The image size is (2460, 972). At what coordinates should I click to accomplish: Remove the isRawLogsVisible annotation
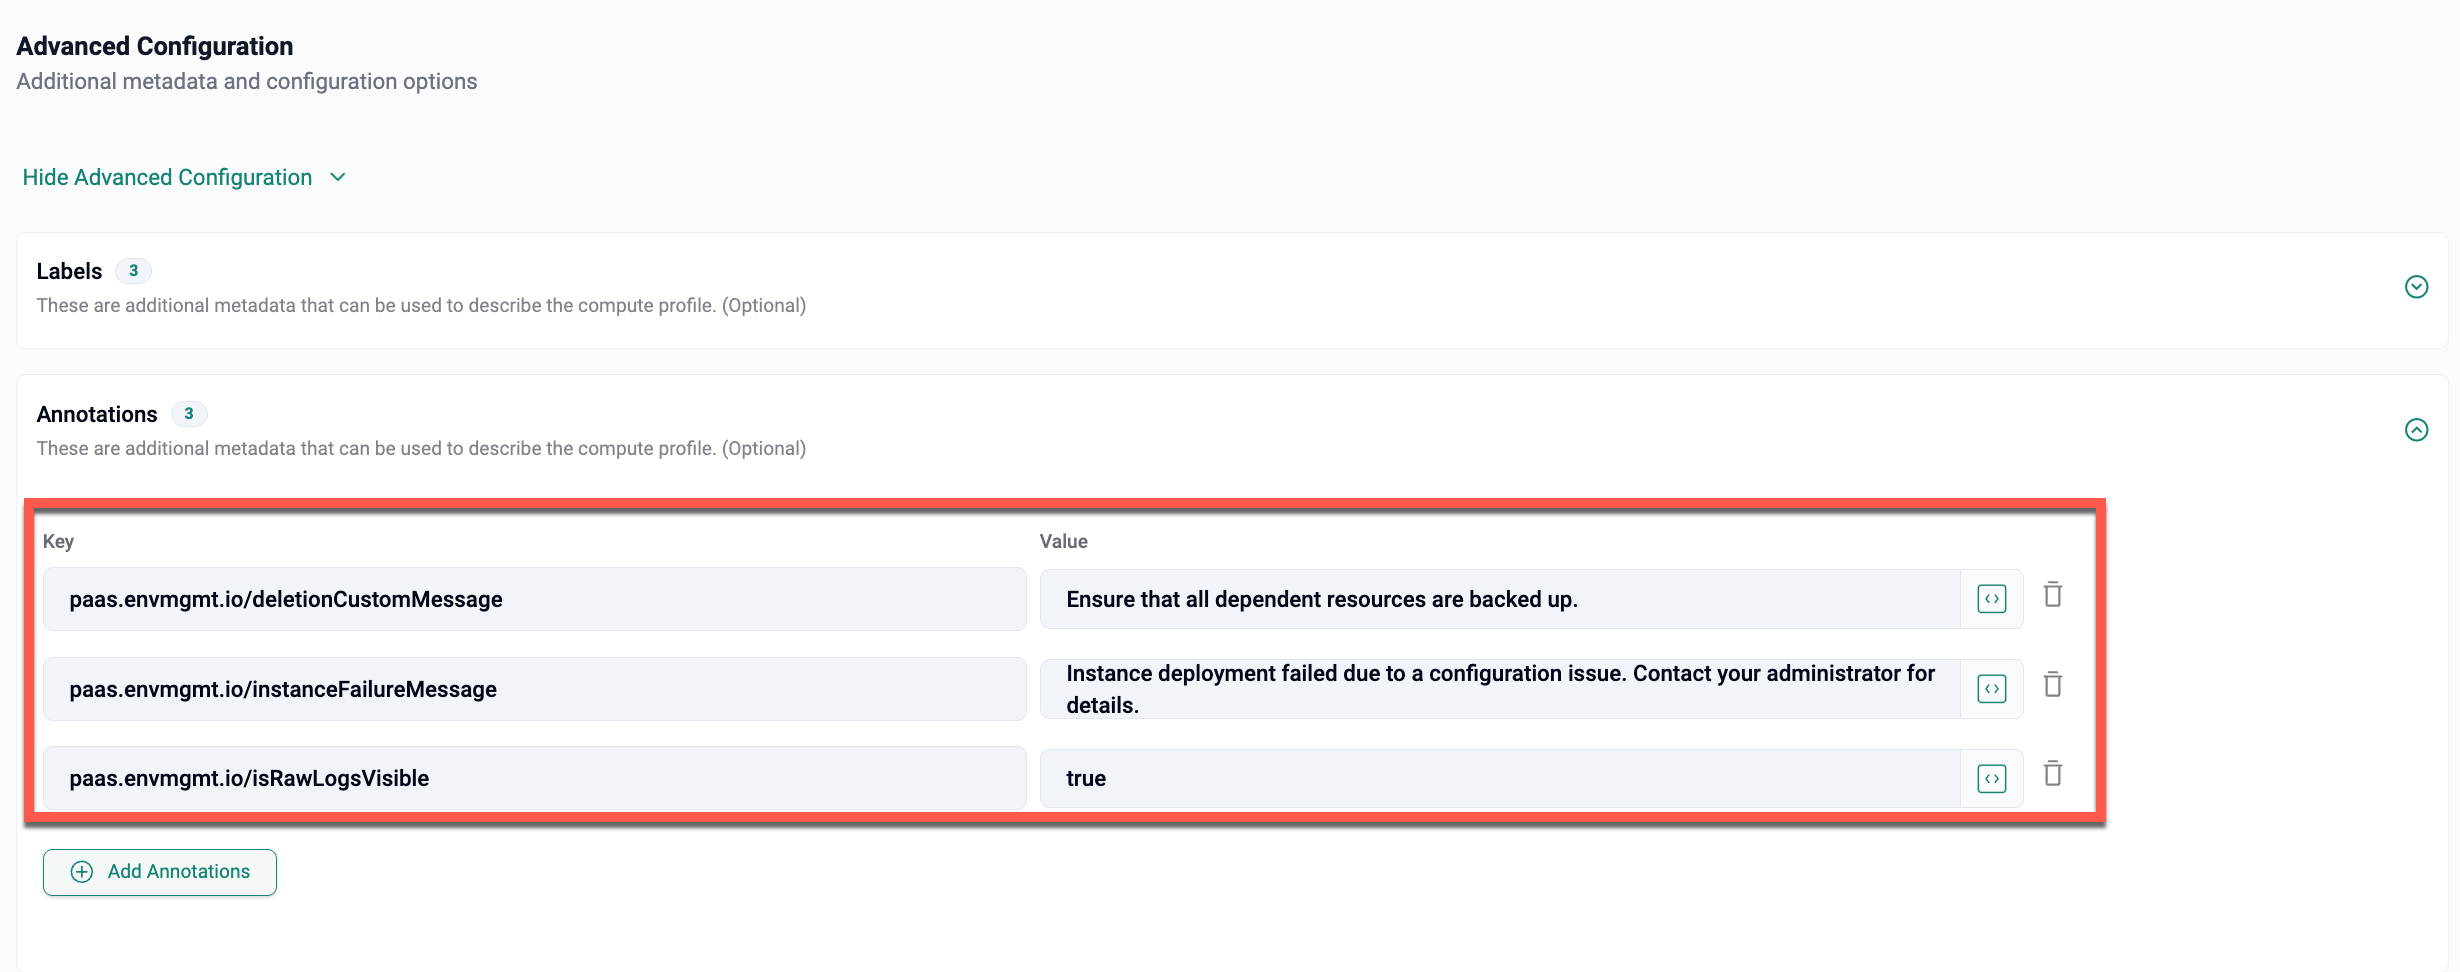click(x=2053, y=774)
